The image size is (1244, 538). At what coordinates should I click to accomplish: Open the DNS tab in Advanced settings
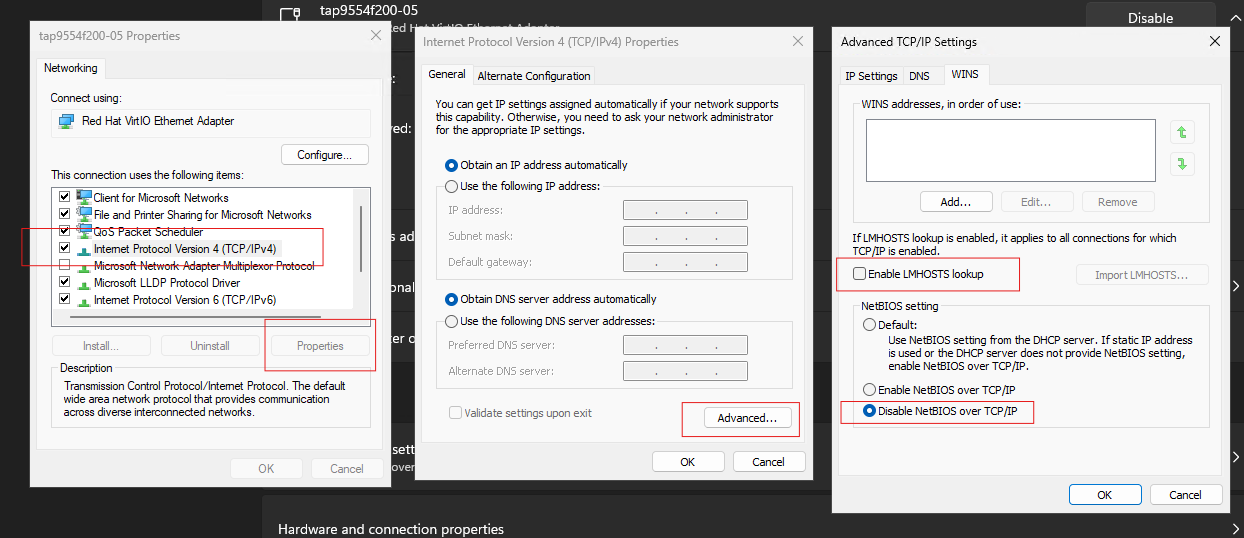coord(919,76)
